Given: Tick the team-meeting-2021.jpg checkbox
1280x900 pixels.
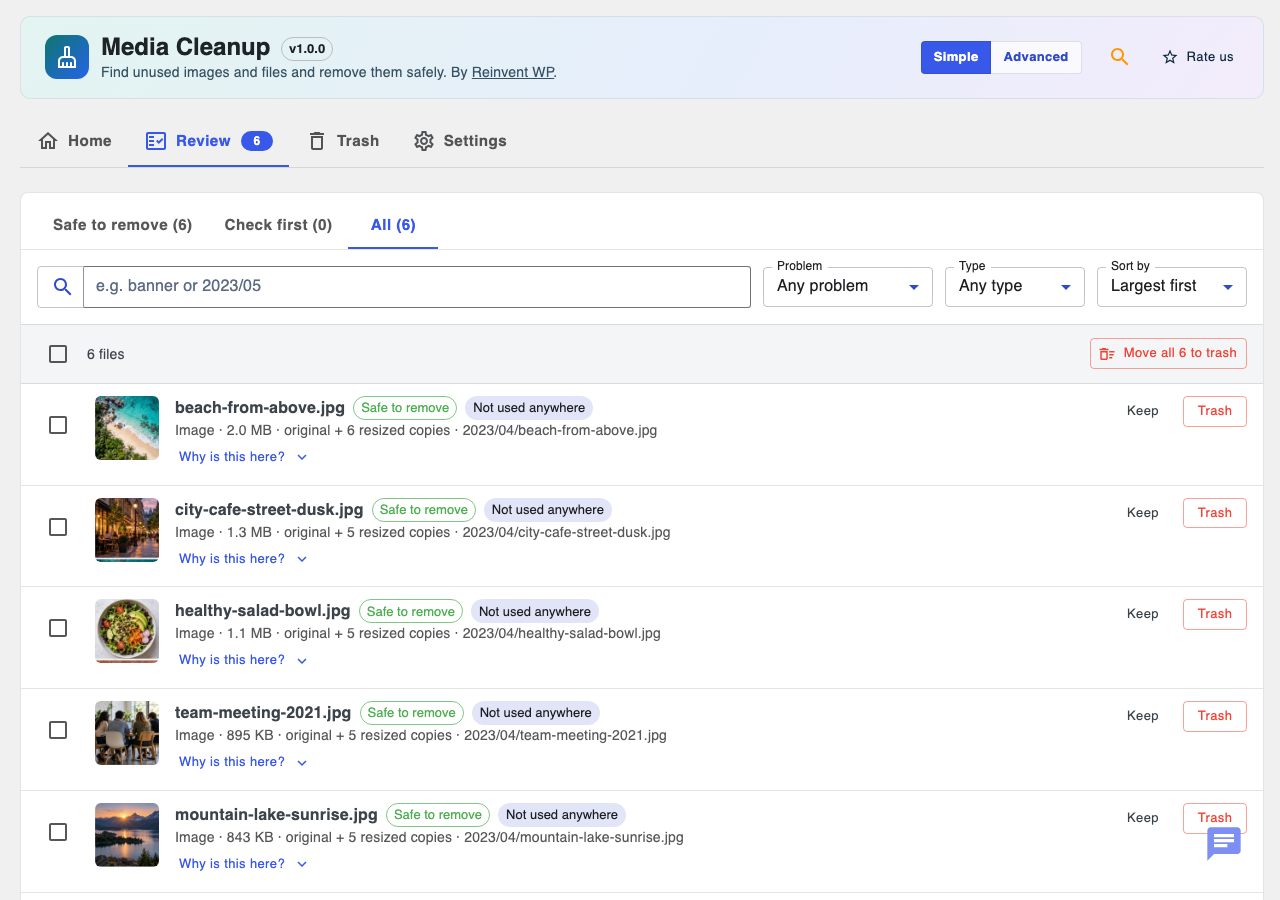Looking at the screenshot, I should click(58, 730).
